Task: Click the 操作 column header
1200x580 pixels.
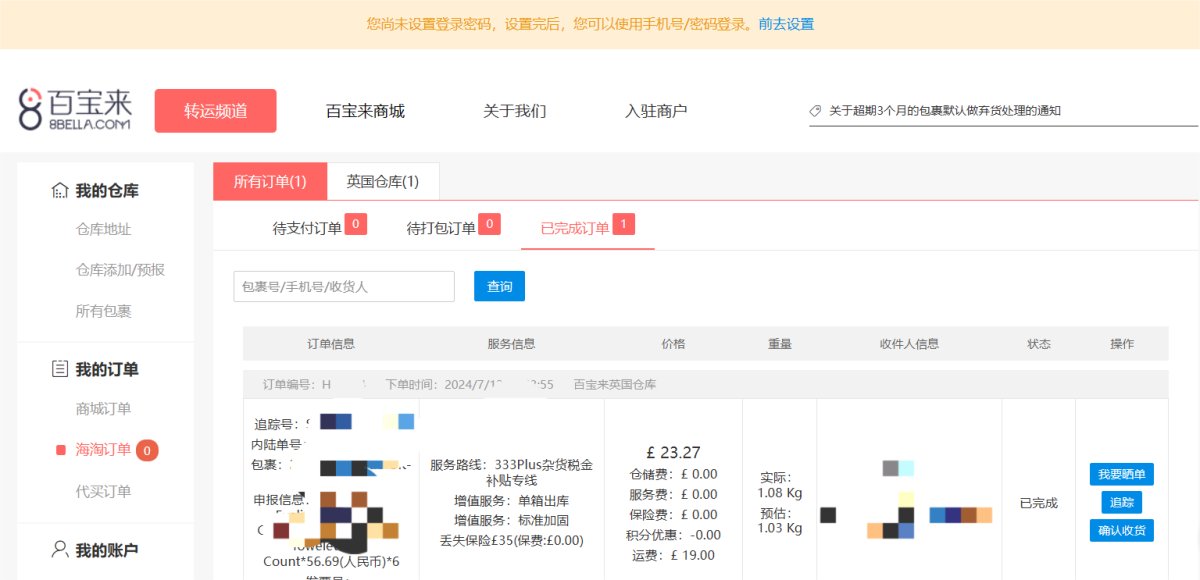Action: tap(1122, 344)
